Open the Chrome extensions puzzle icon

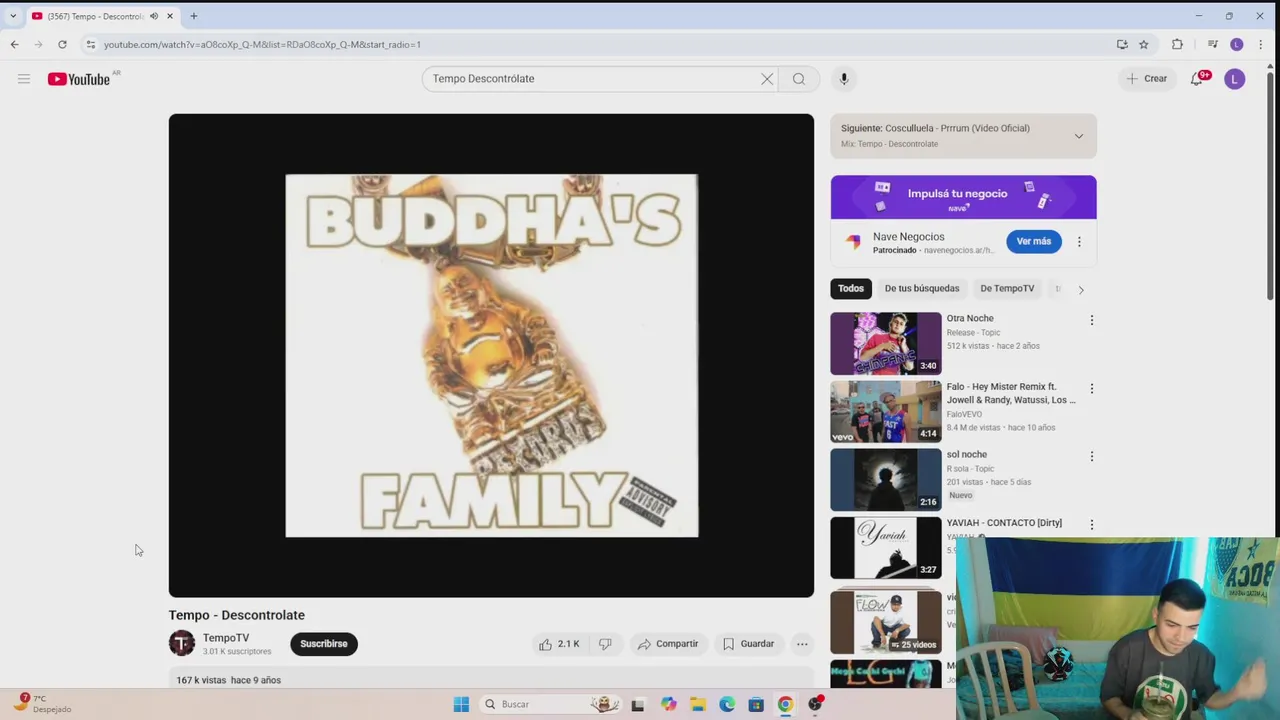[1177, 44]
